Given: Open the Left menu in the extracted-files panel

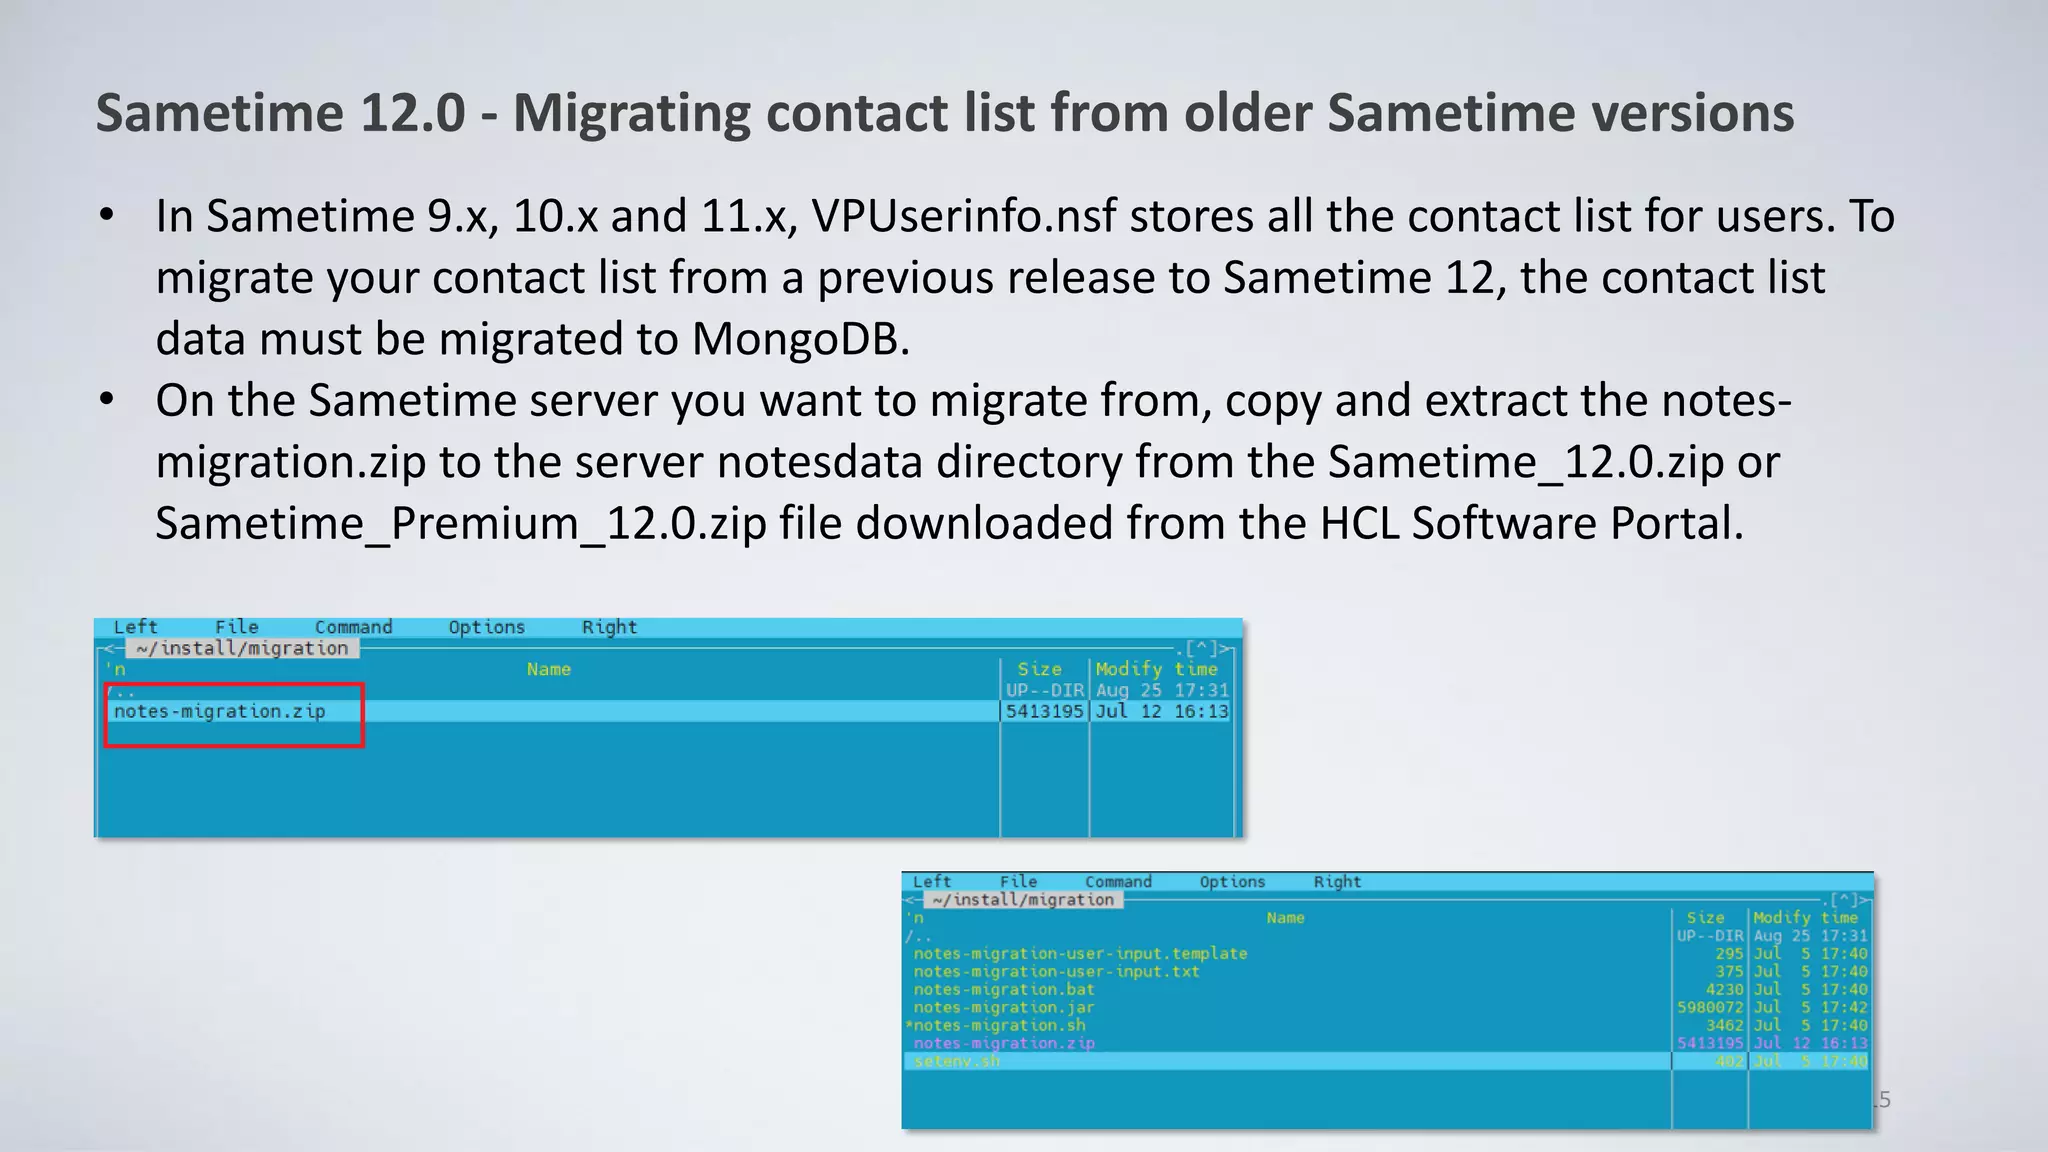Looking at the screenshot, I should [x=932, y=881].
